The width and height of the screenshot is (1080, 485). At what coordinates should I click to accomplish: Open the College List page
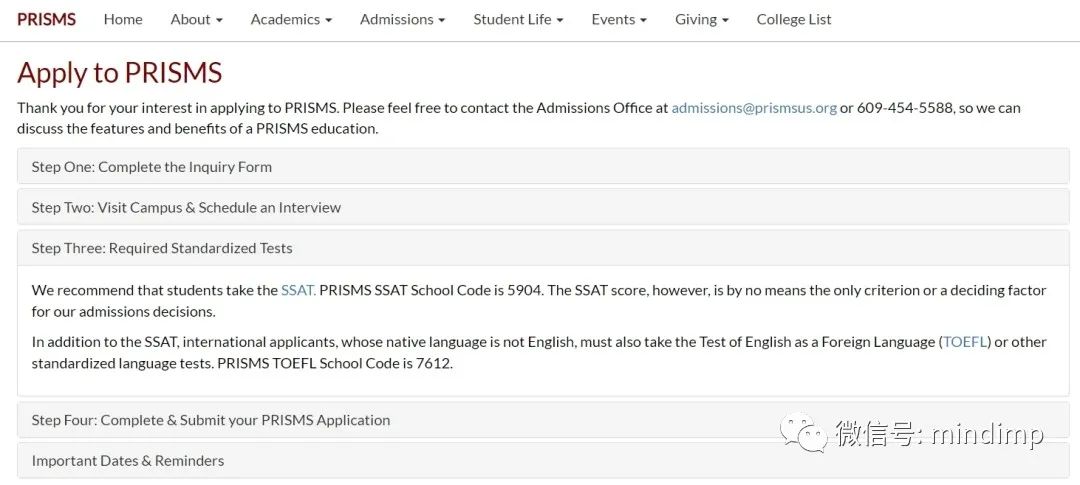(x=794, y=19)
